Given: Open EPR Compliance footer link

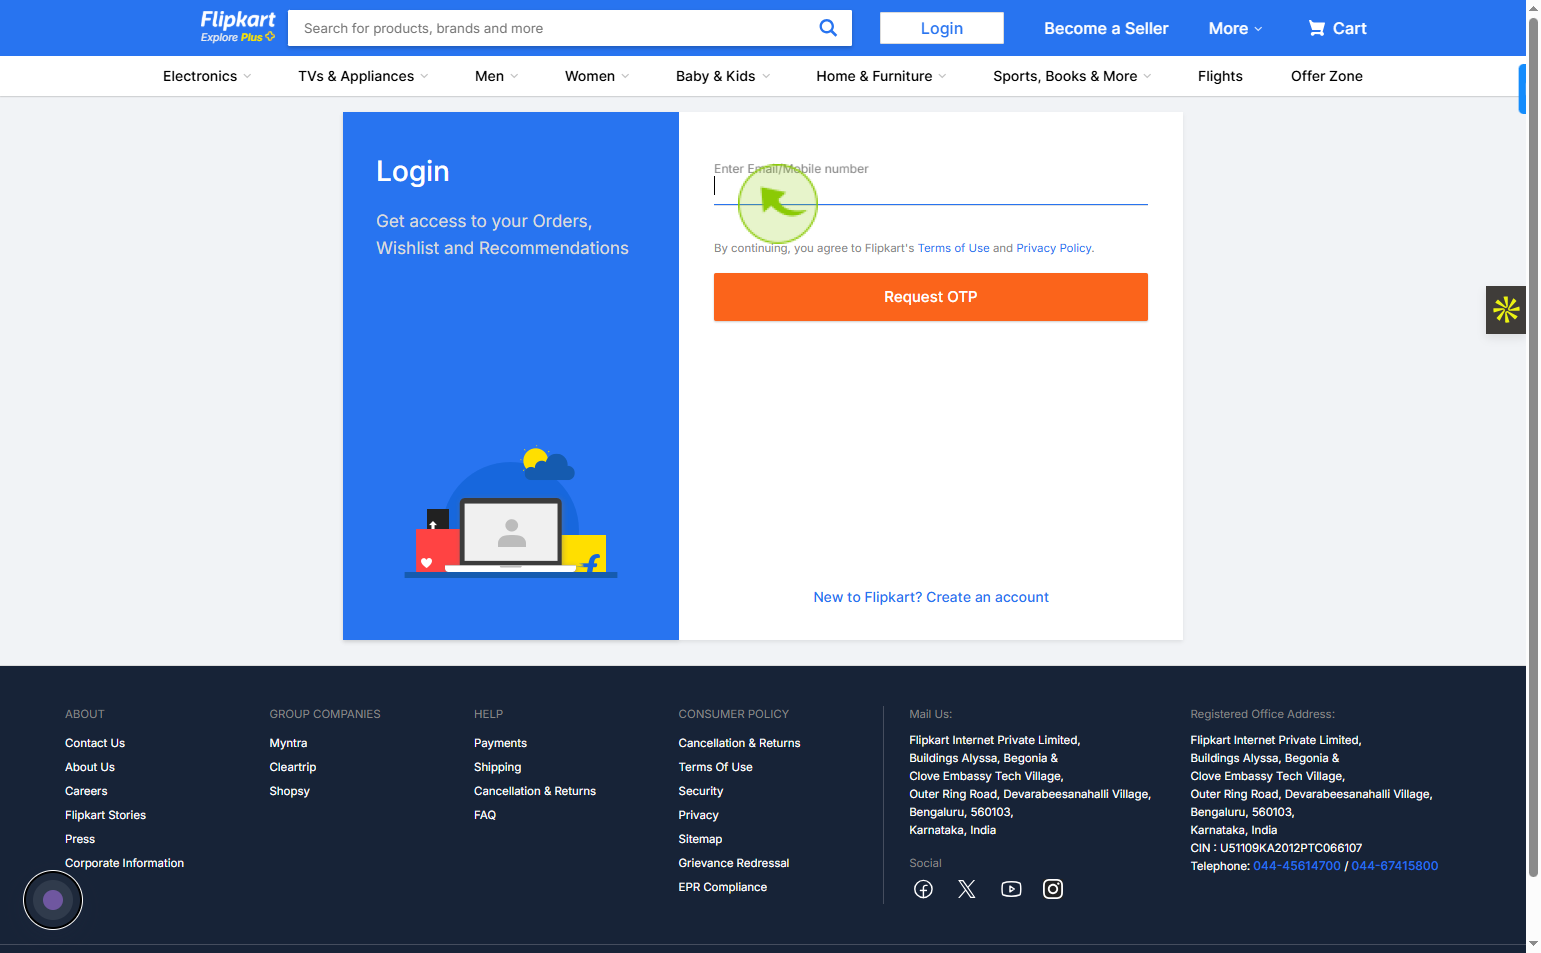Looking at the screenshot, I should (722, 887).
